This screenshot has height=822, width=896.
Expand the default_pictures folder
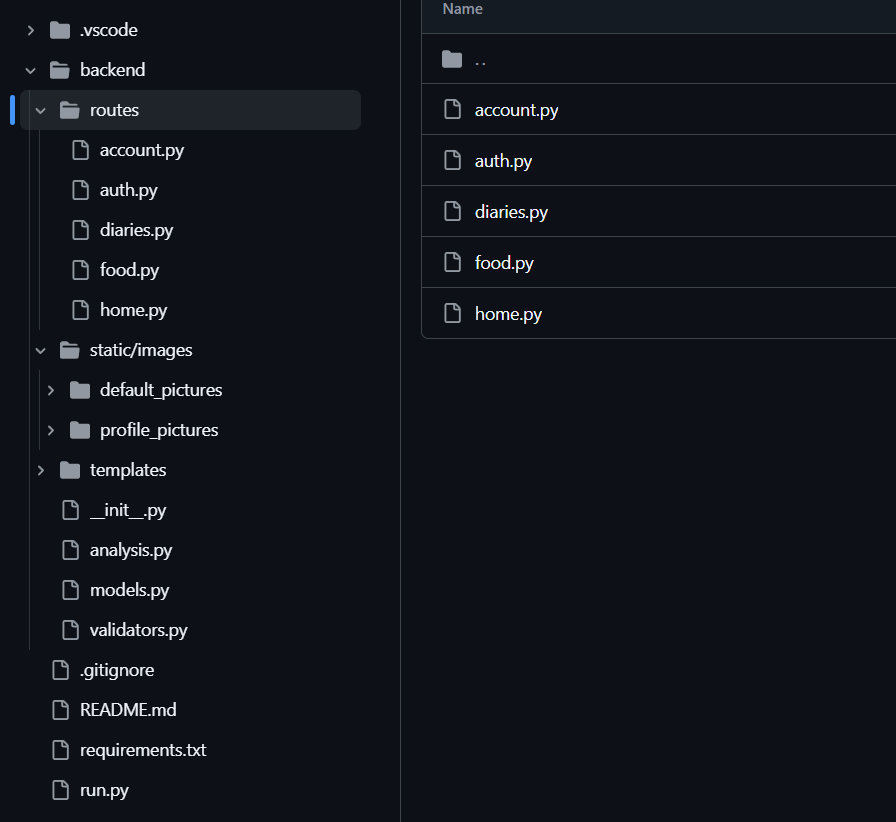50,389
